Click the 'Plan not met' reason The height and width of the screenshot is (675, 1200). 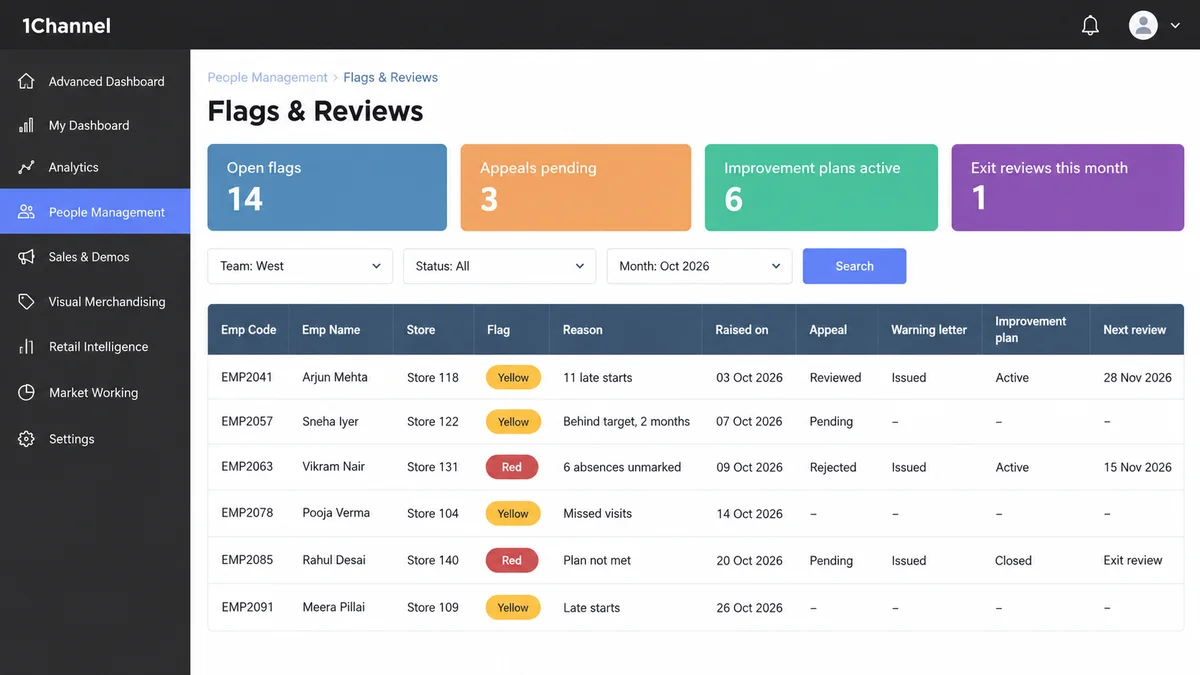tap(597, 560)
